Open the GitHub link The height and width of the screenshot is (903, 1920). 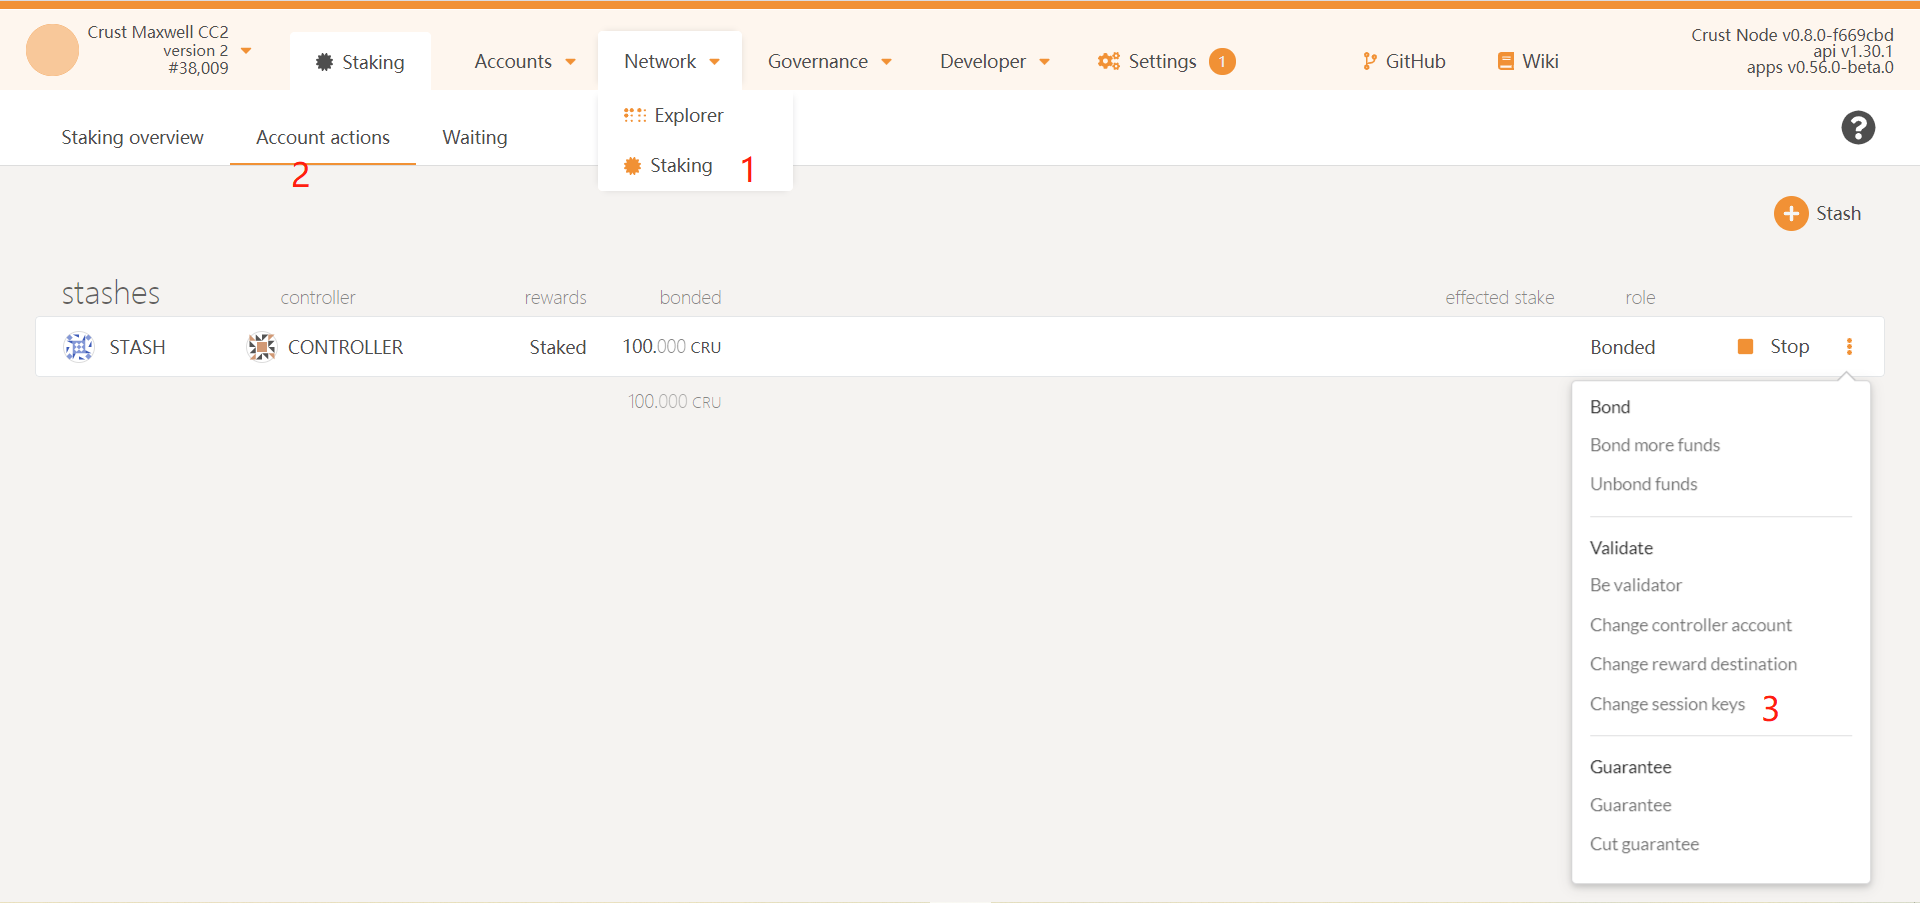pos(1415,61)
